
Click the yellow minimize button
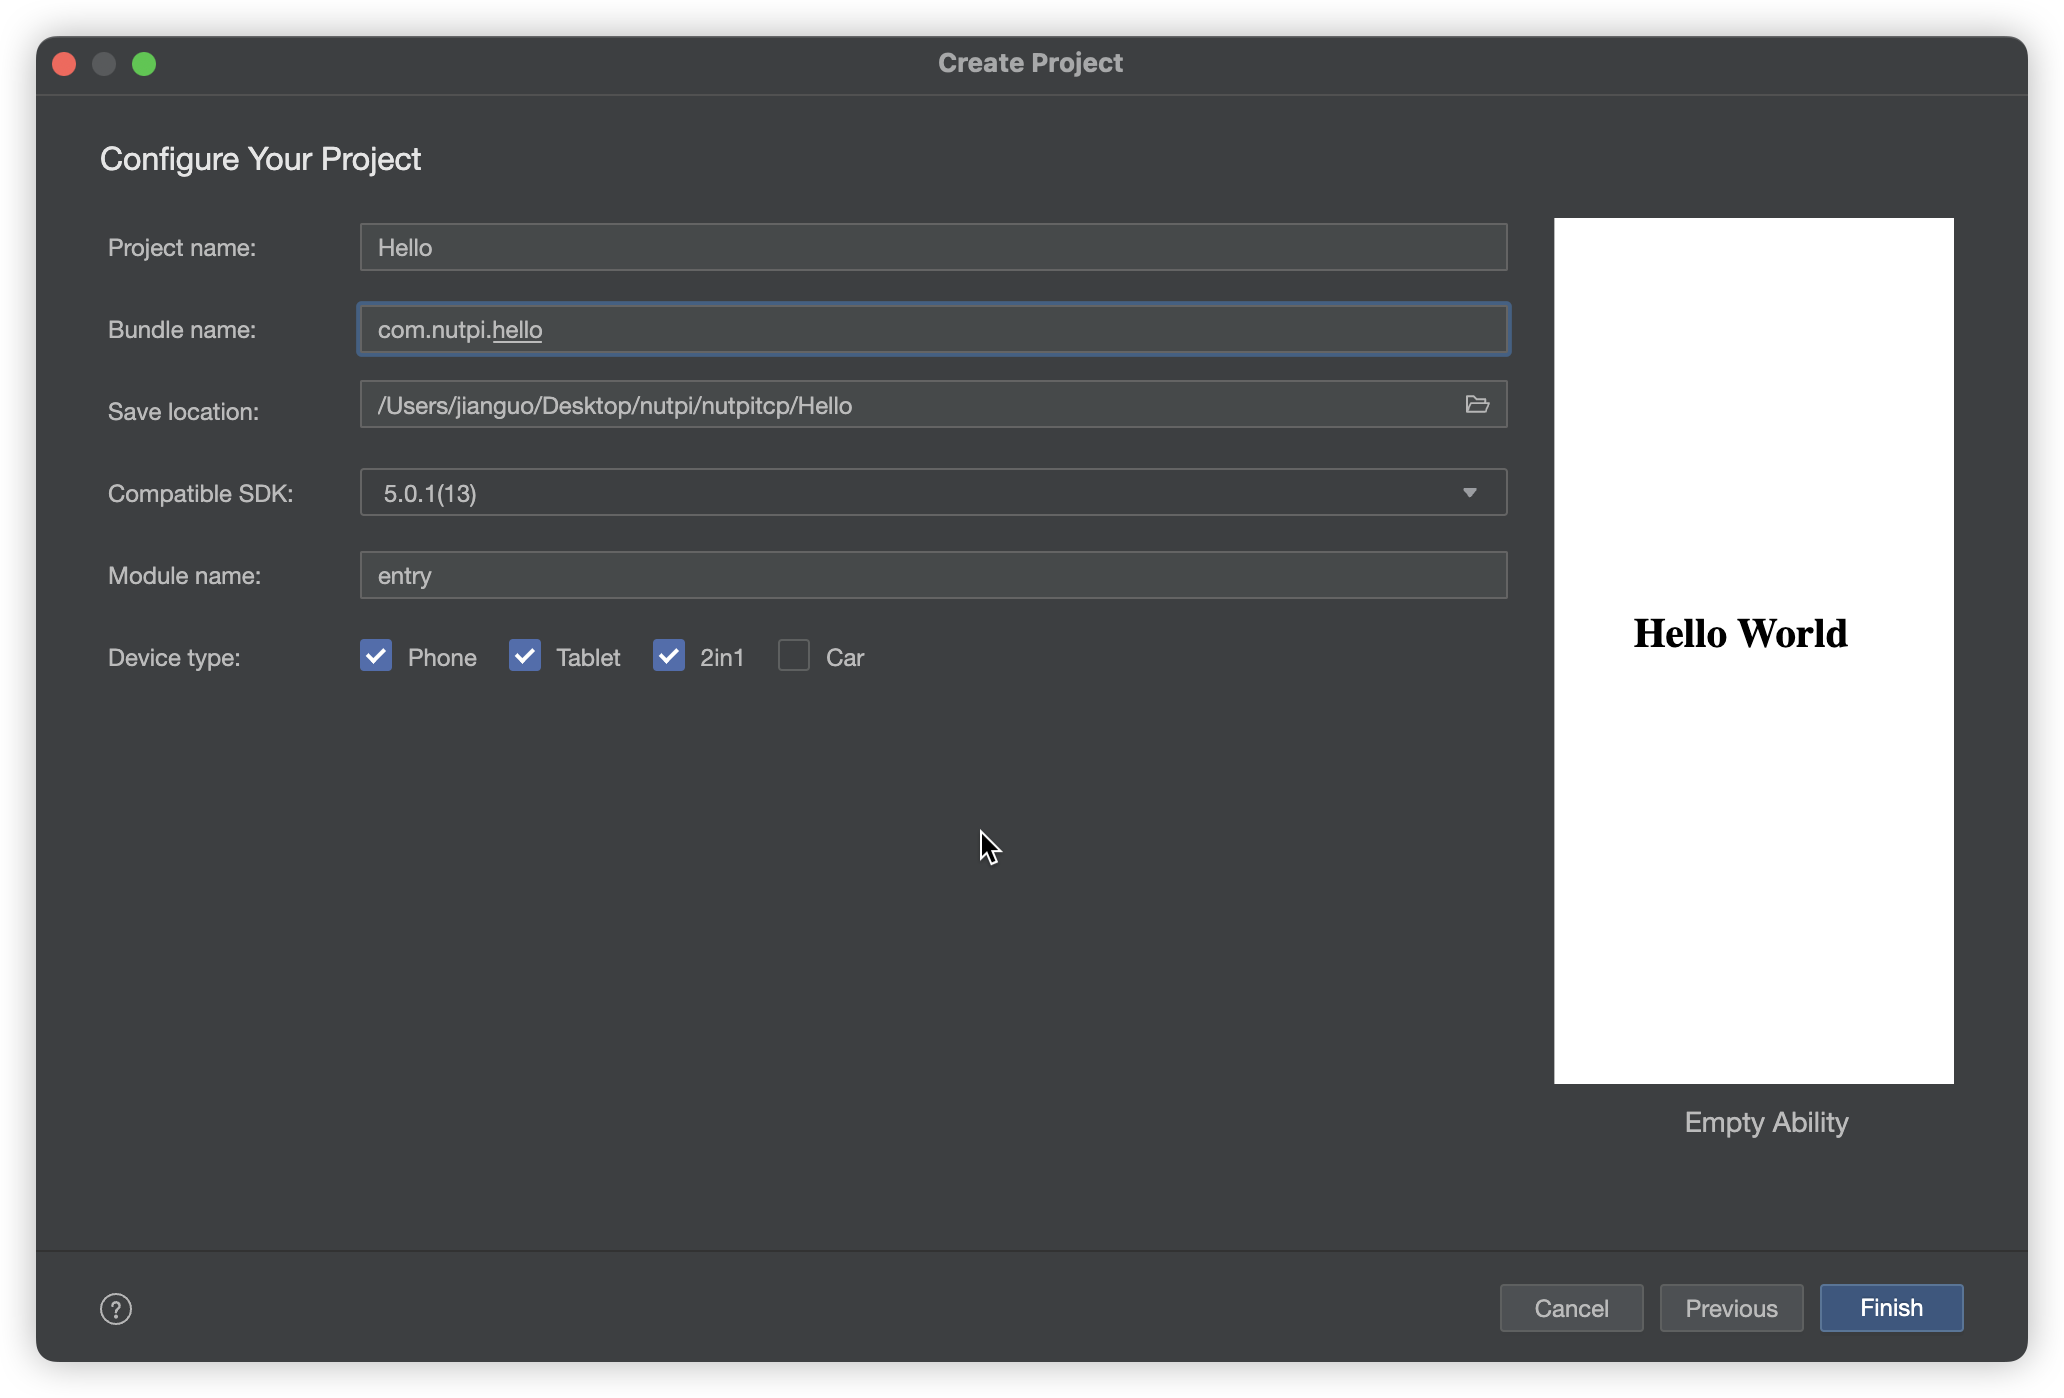pyautogui.click(x=105, y=62)
